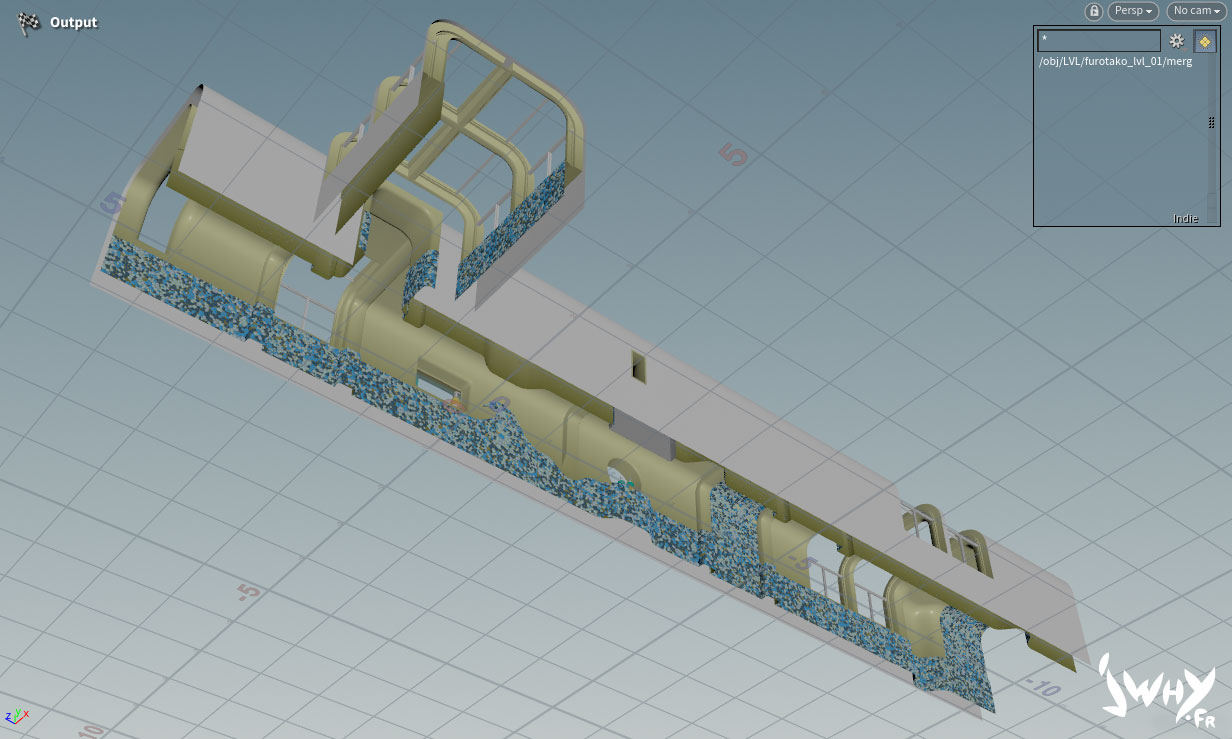Click the dotted scrollbar grip of the object list
The image size is (1232, 739).
coord(1212,122)
